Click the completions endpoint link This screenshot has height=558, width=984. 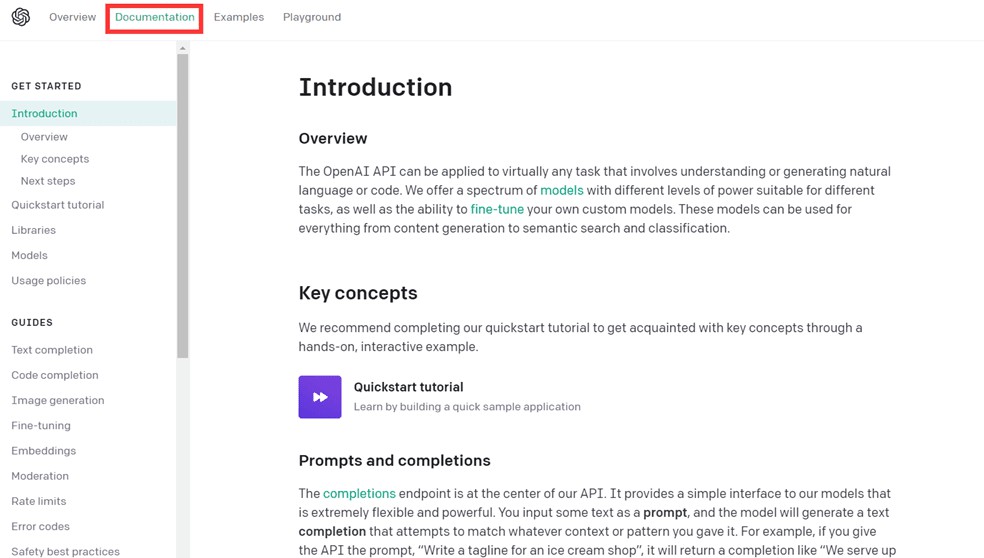click(x=359, y=493)
